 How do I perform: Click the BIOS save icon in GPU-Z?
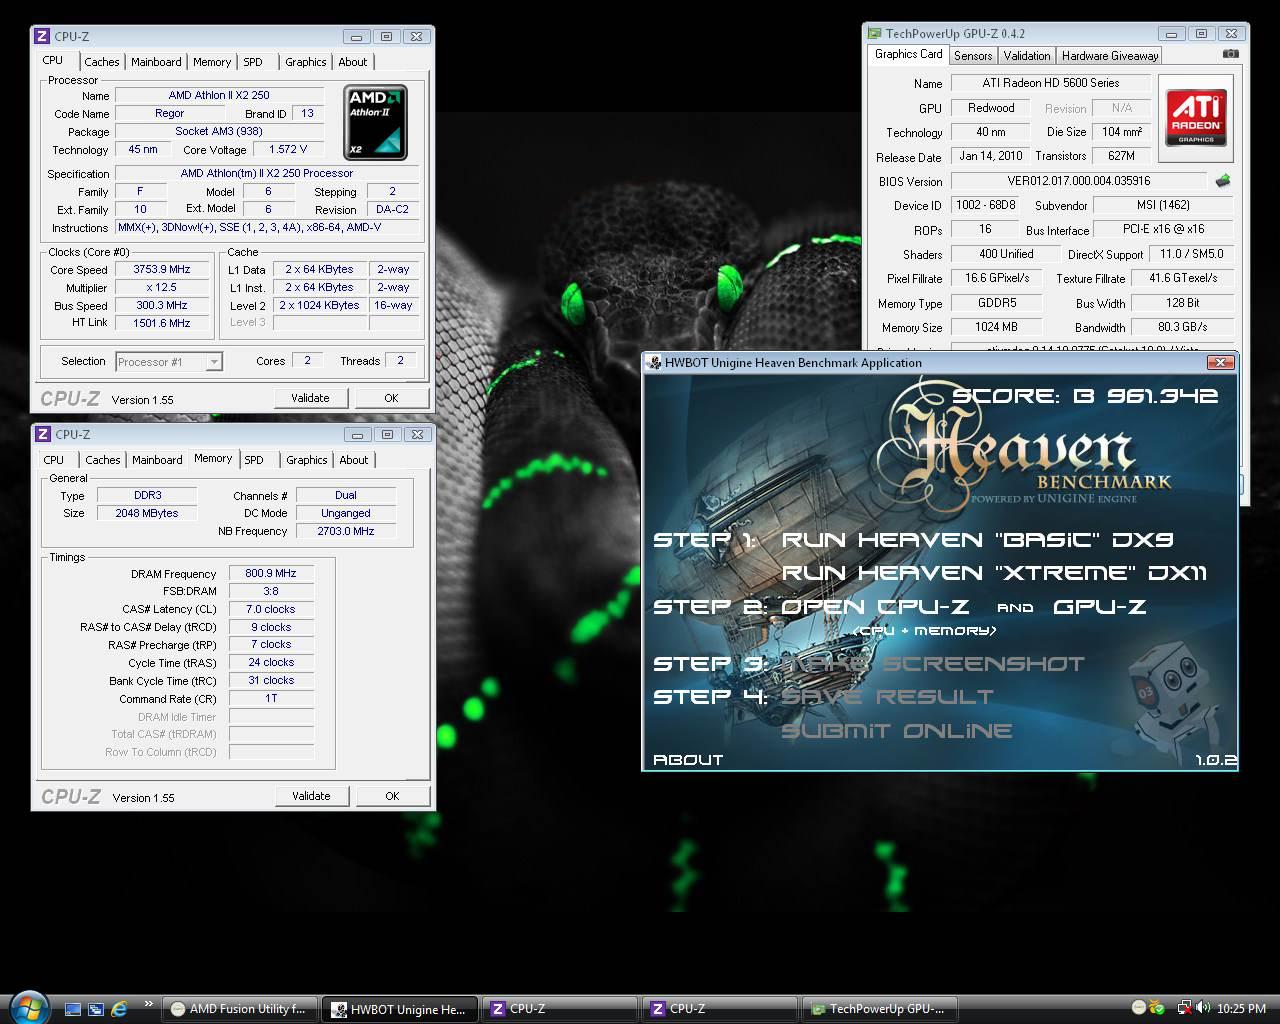point(1222,181)
